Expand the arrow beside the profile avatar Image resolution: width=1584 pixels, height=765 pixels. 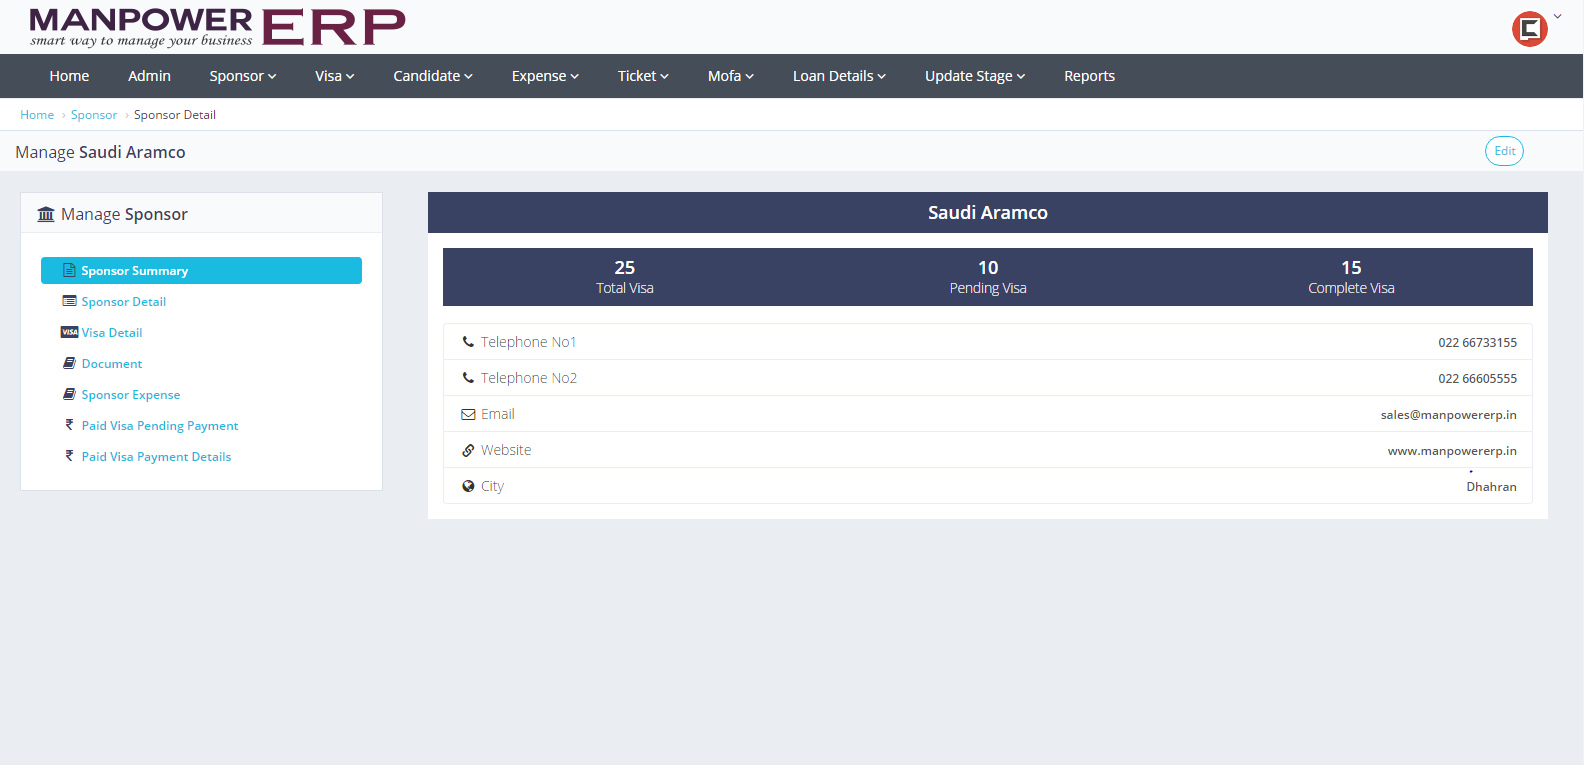point(1557,17)
